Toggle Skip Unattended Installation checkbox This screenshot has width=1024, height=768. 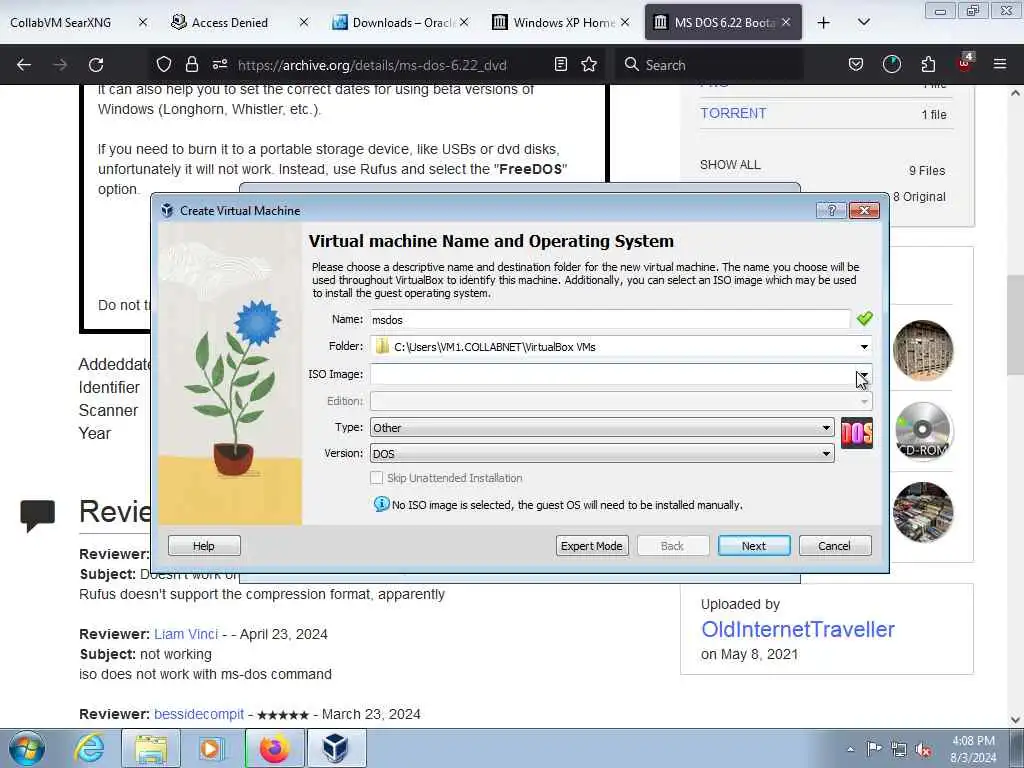pos(376,478)
